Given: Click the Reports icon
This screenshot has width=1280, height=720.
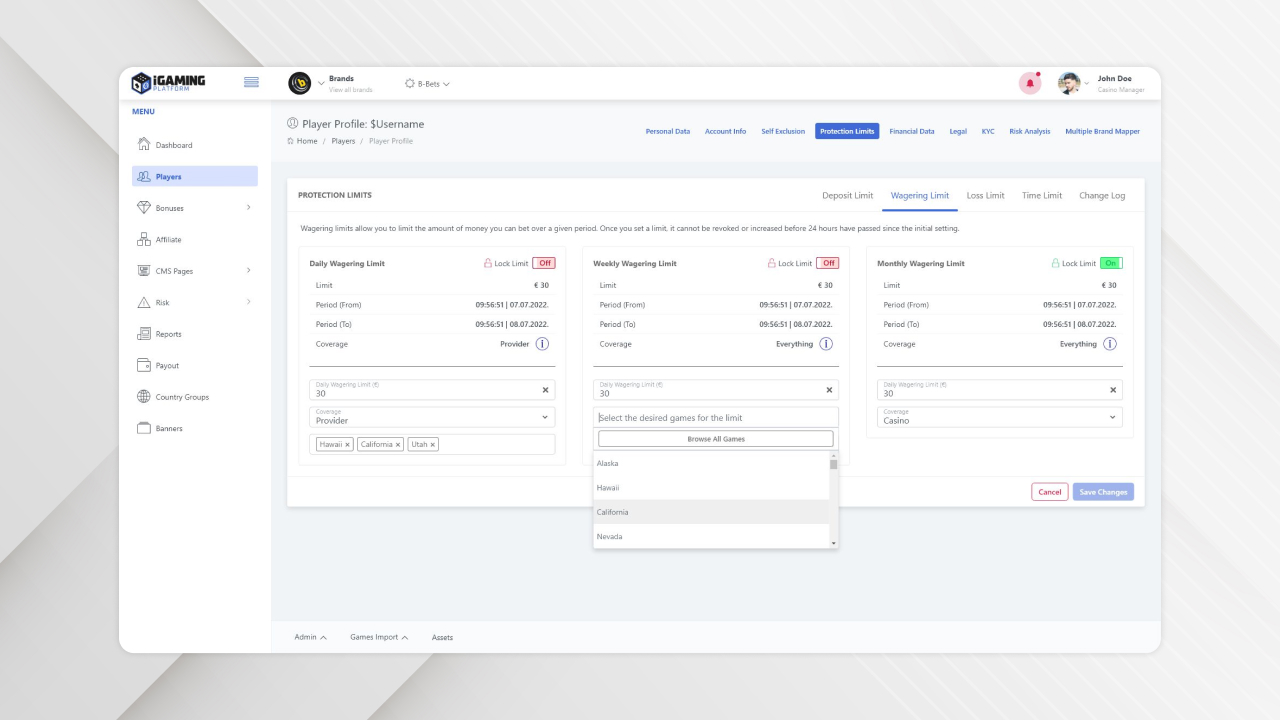Looking at the screenshot, I should click(143, 333).
